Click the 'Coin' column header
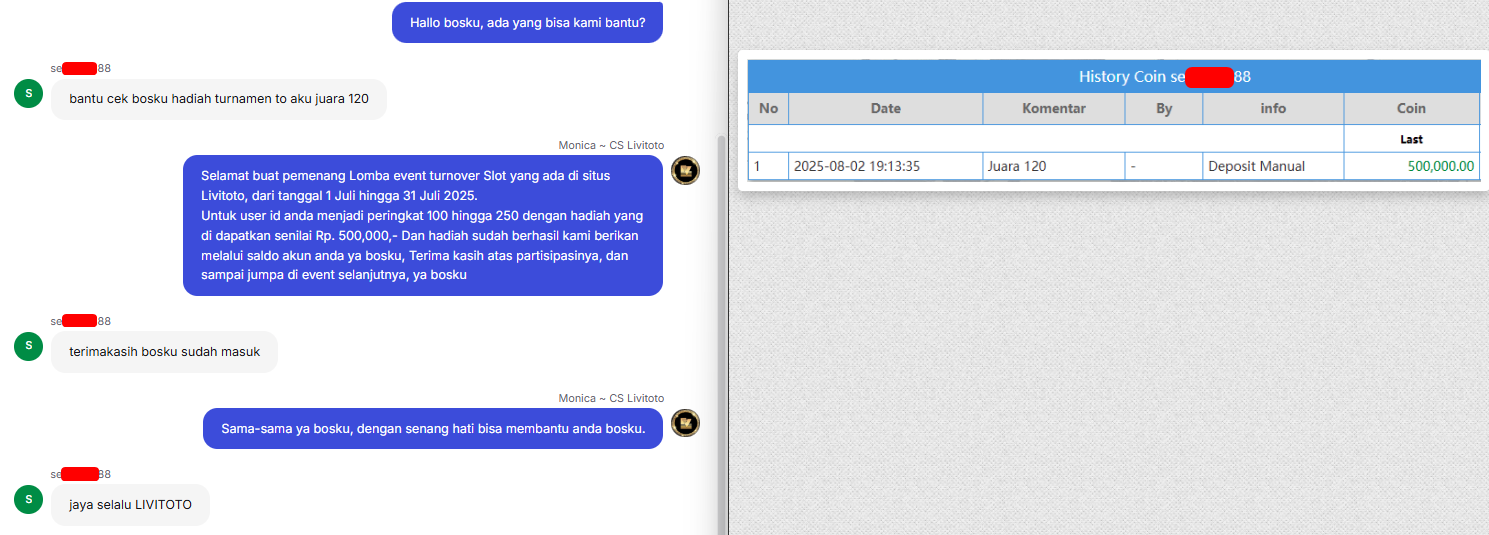 [x=1411, y=109]
